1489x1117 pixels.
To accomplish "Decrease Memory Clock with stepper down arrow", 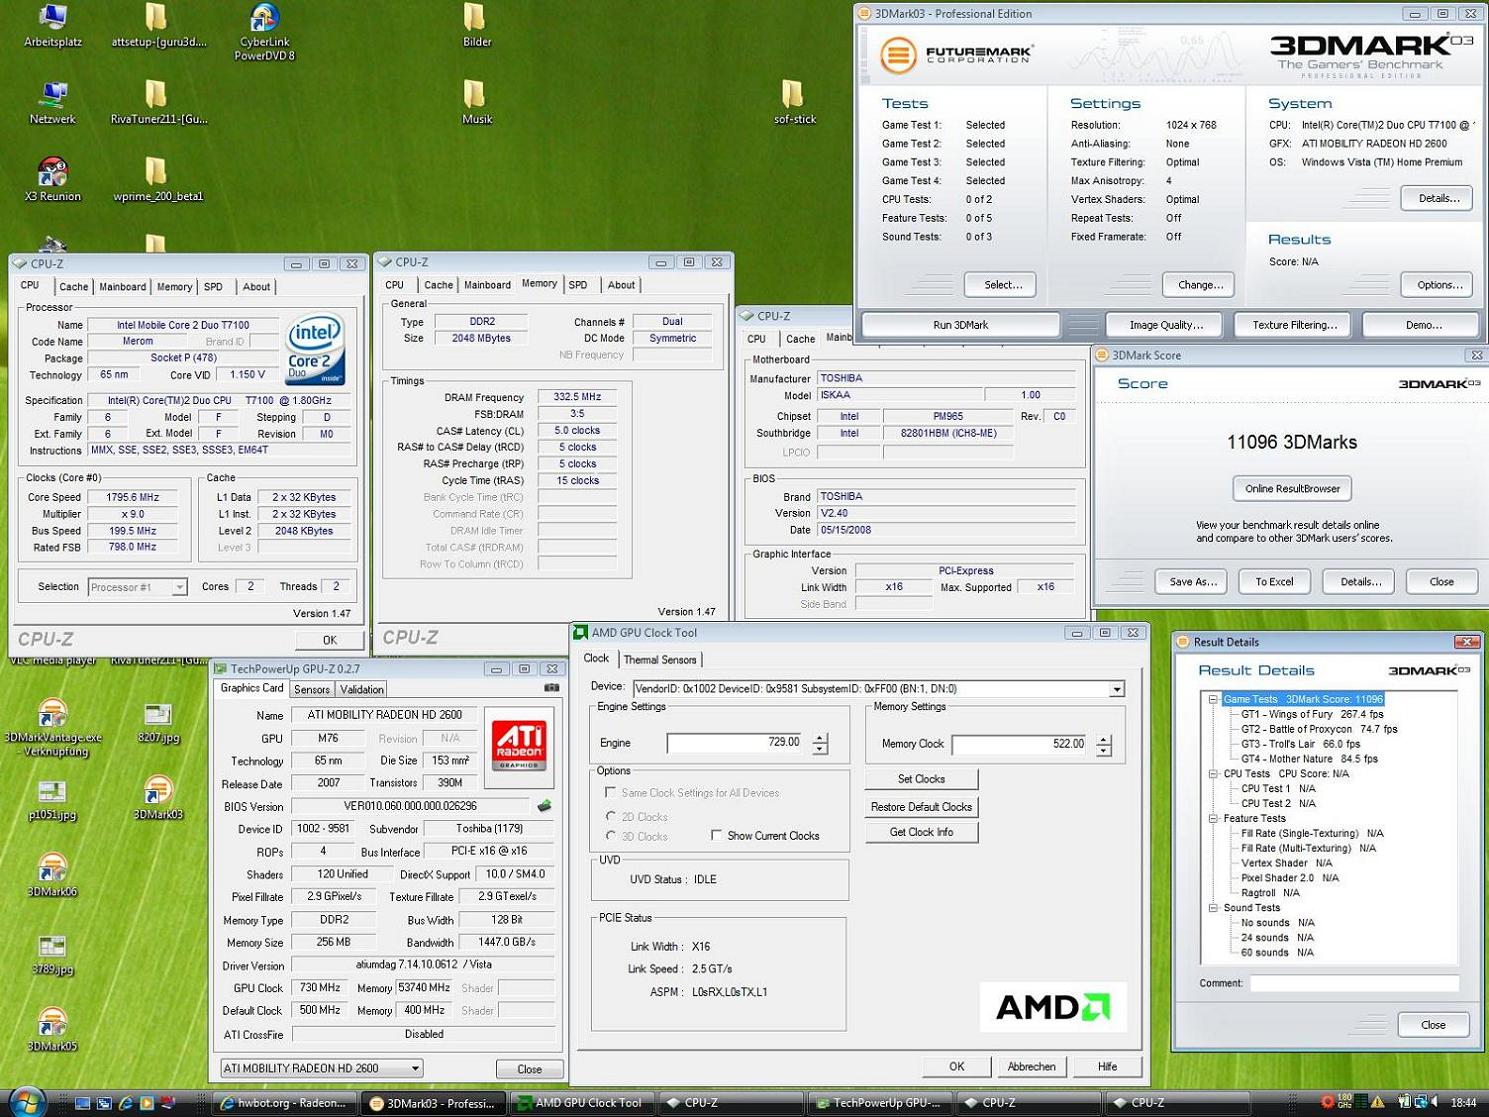I will pos(1104,750).
